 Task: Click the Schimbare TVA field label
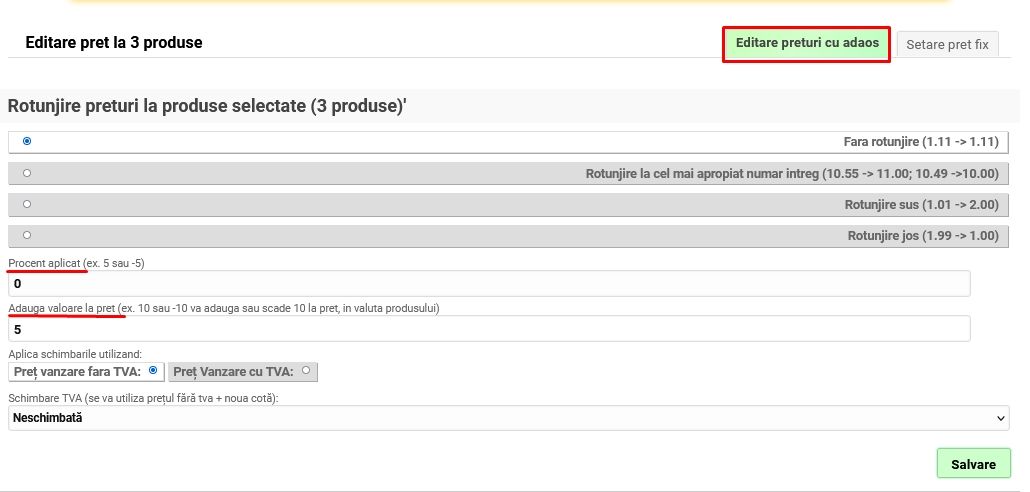tap(143, 398)
